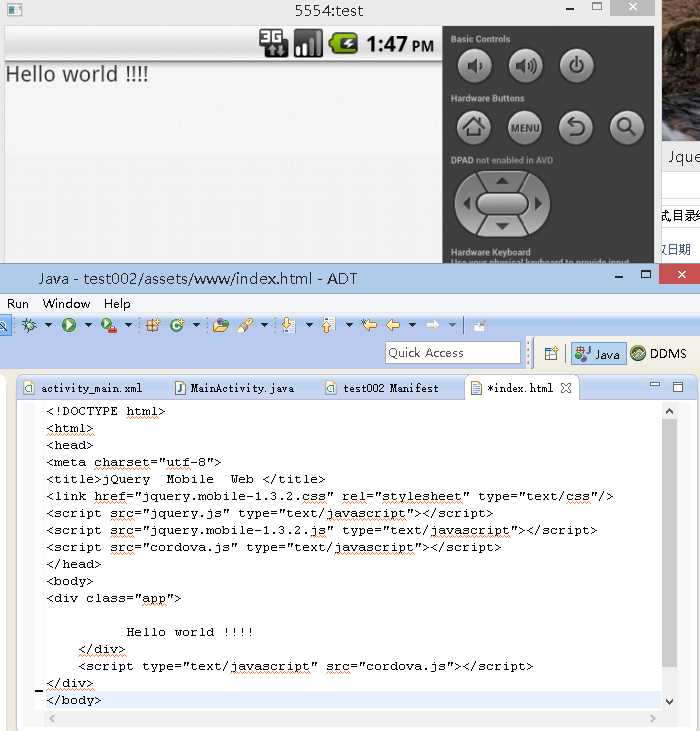
Task: Click the Next Annotation down-arrow icon
Action: (x=288, y=325)
